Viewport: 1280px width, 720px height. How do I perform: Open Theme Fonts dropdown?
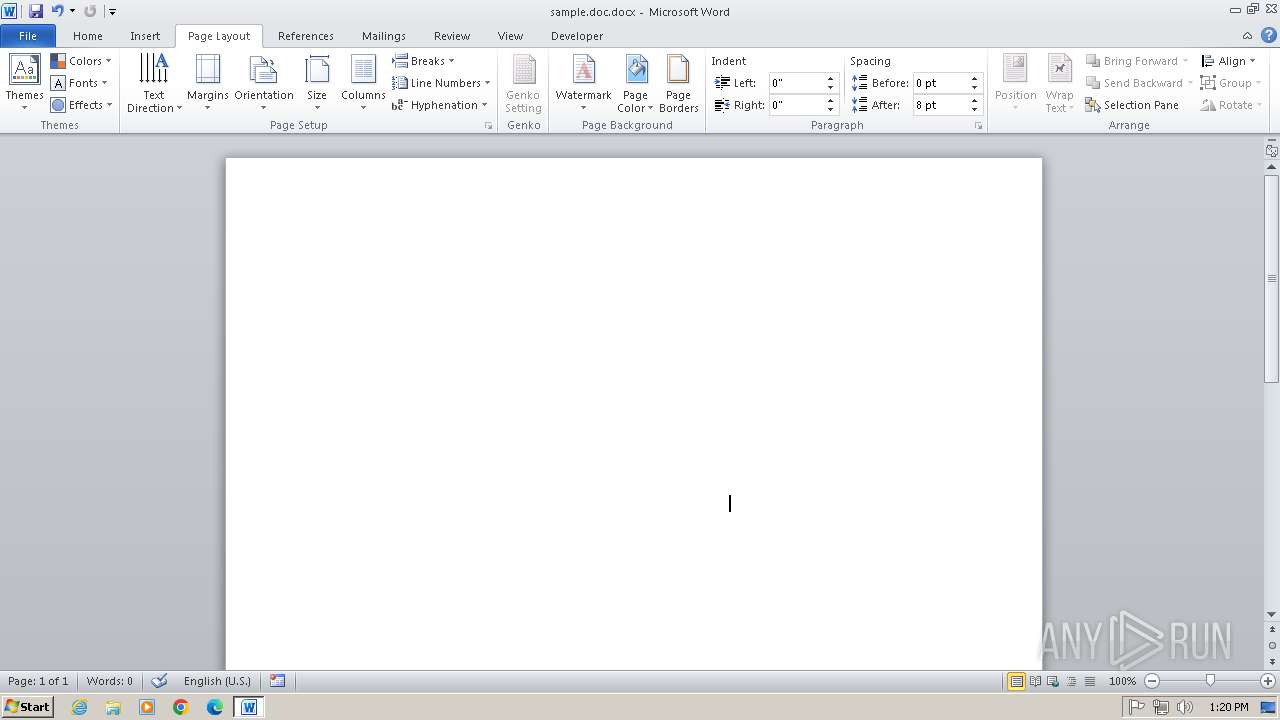click(x=80, y=83)
